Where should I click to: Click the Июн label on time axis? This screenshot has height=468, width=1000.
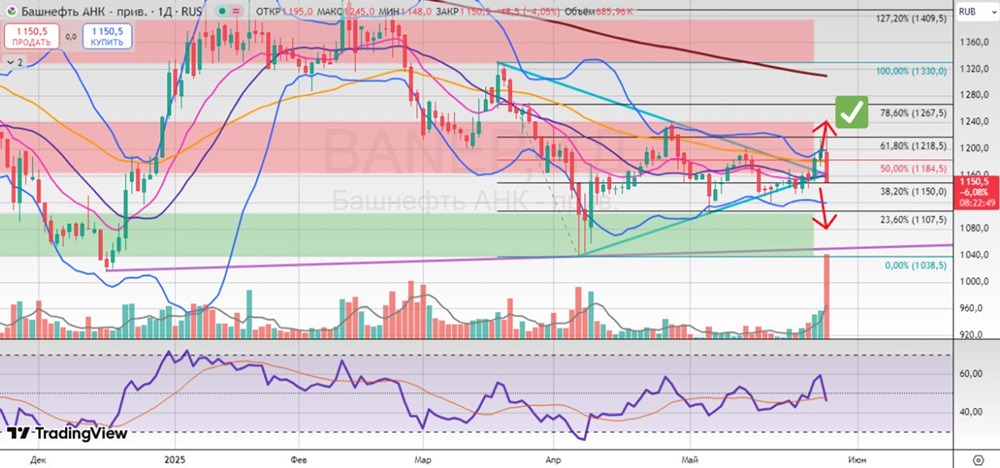tap(857, 459)
